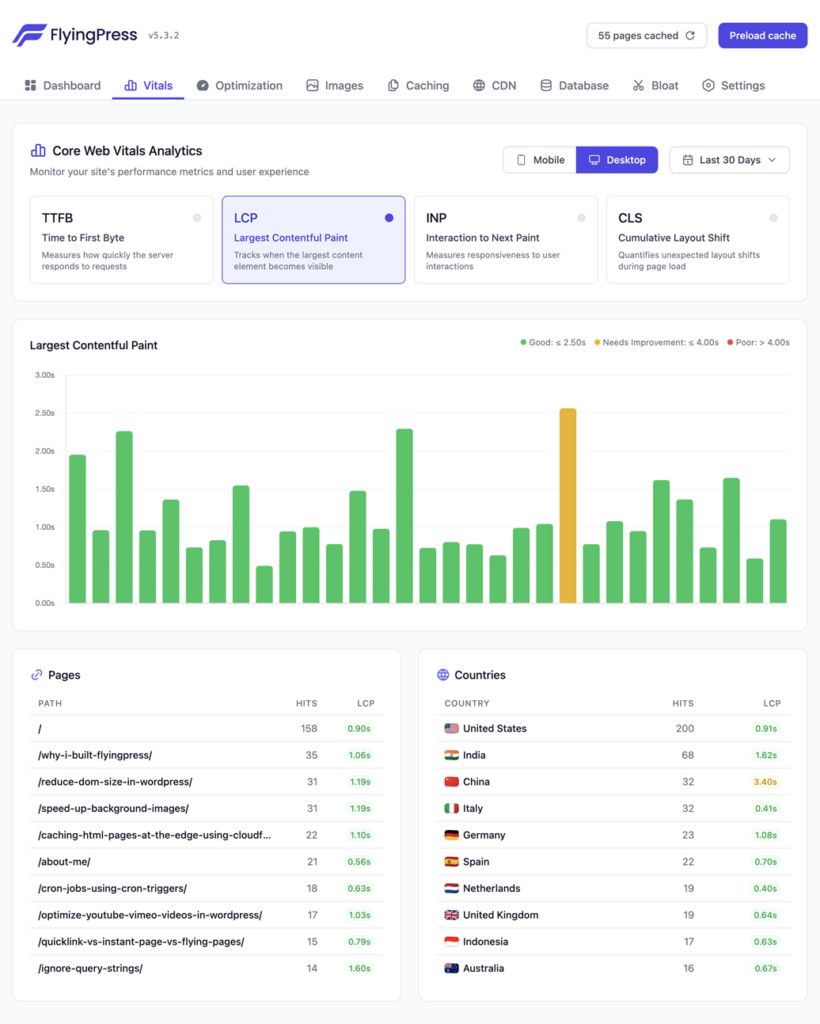Viewport: 820px width, 1024px height.
Task: Open the Last 30 Days dropdown
Action: [729, 159]
